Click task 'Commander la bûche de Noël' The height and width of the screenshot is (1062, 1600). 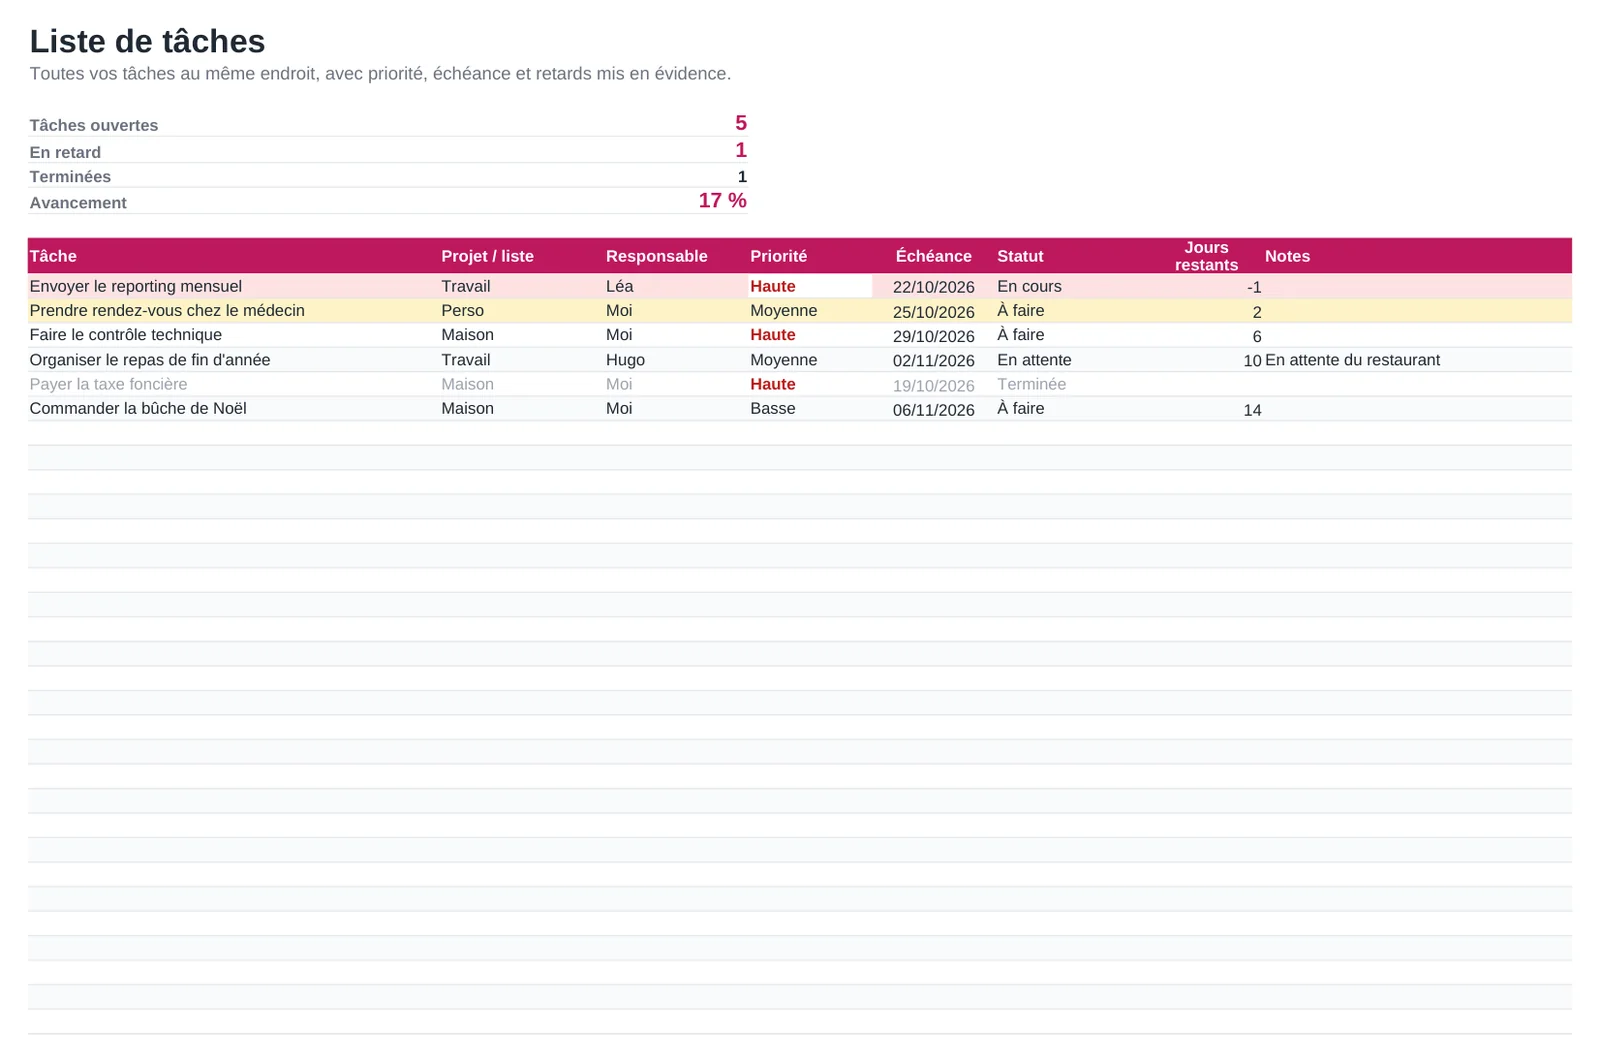click(138, 408)
